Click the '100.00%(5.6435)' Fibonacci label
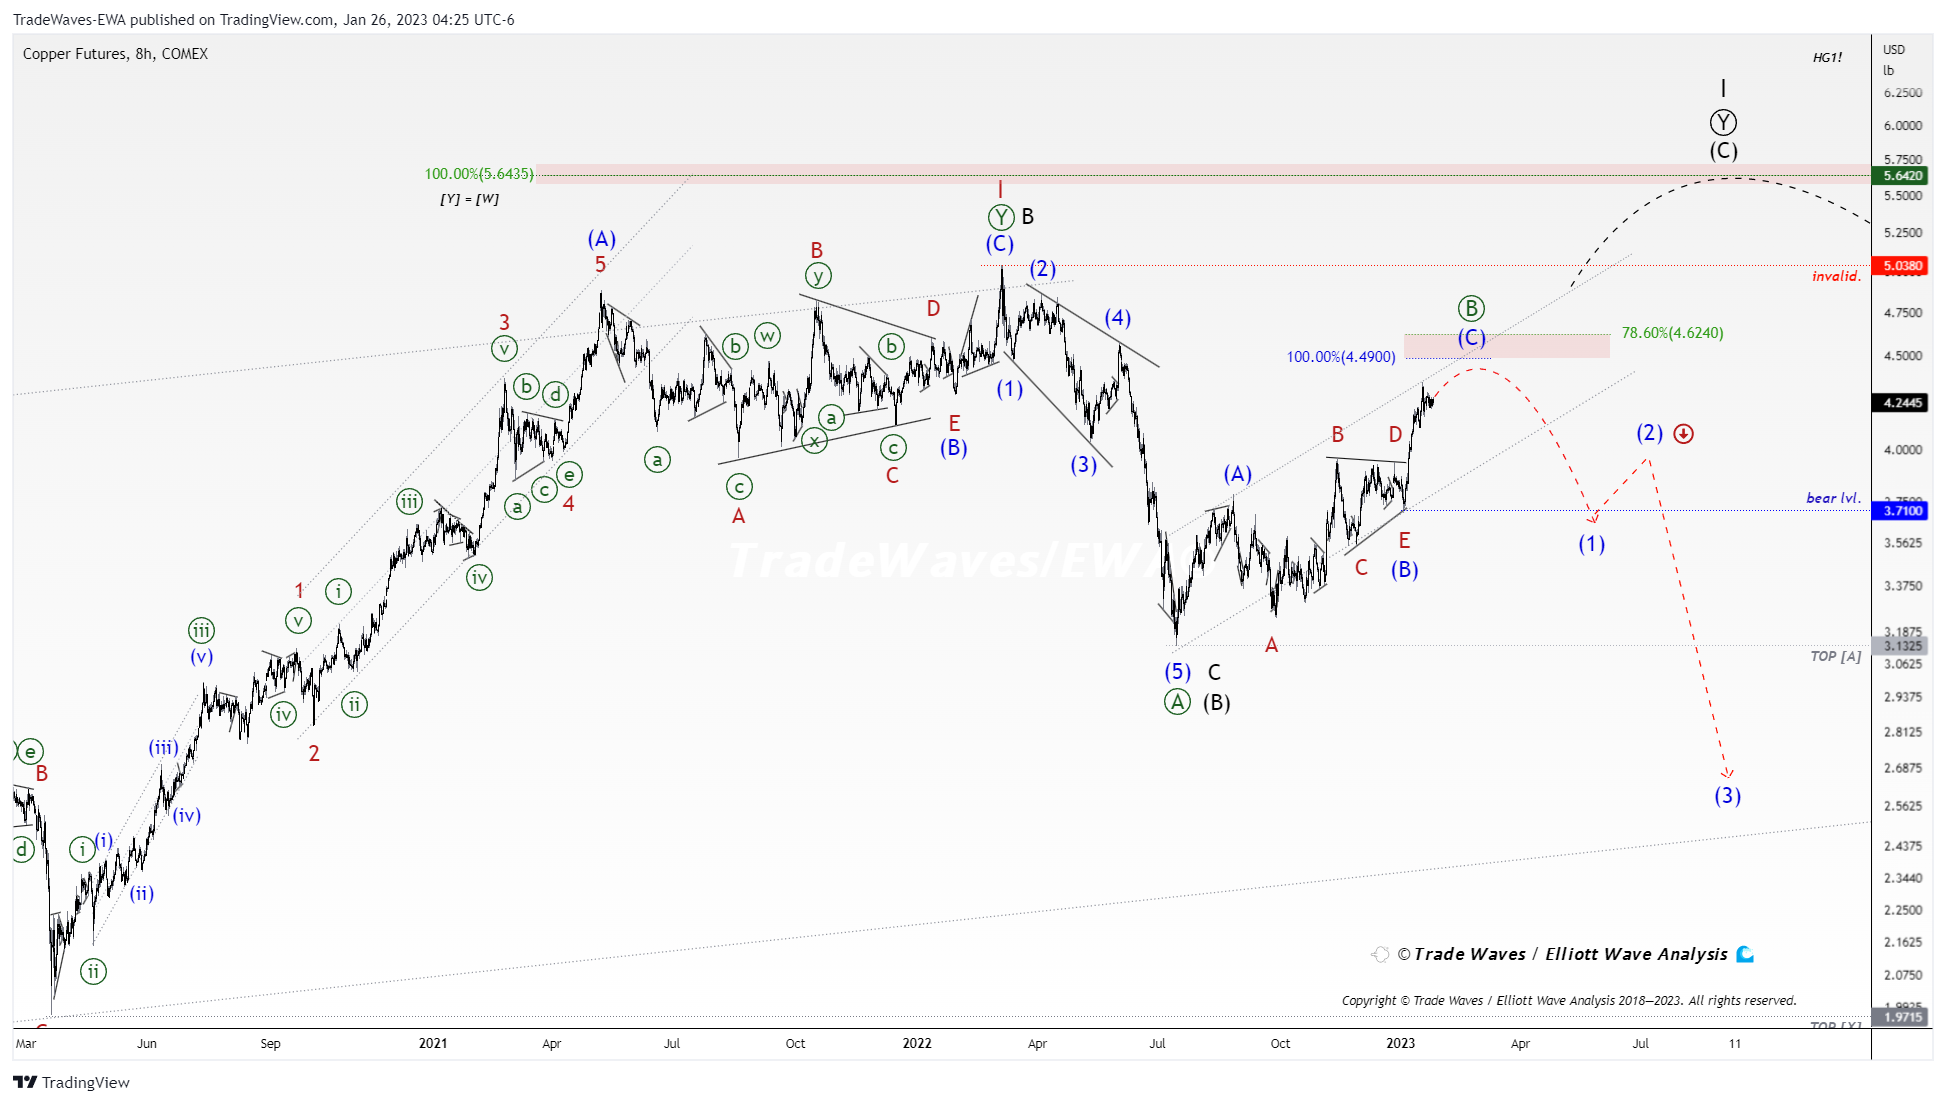 [479, 174]
